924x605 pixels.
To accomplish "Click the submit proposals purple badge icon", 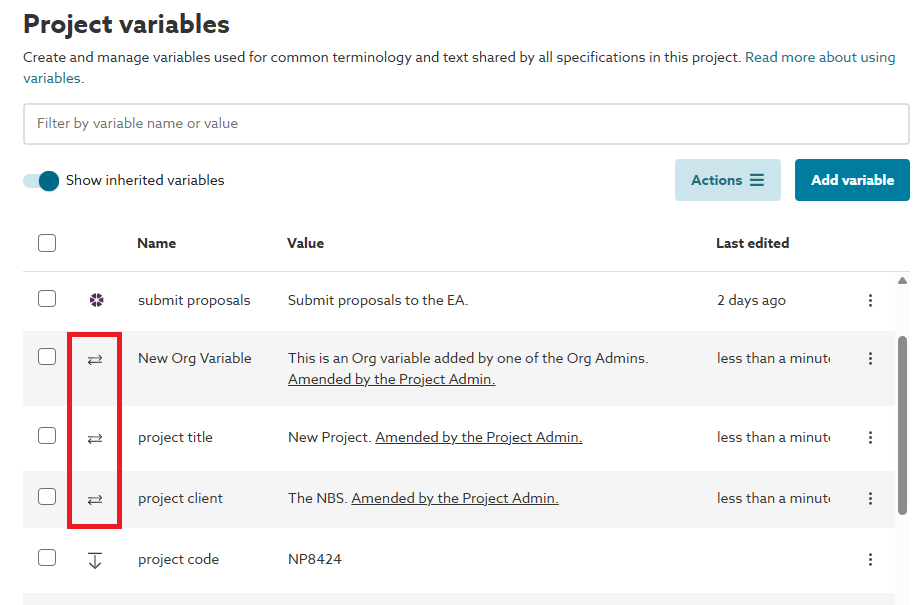I will 96,300.
